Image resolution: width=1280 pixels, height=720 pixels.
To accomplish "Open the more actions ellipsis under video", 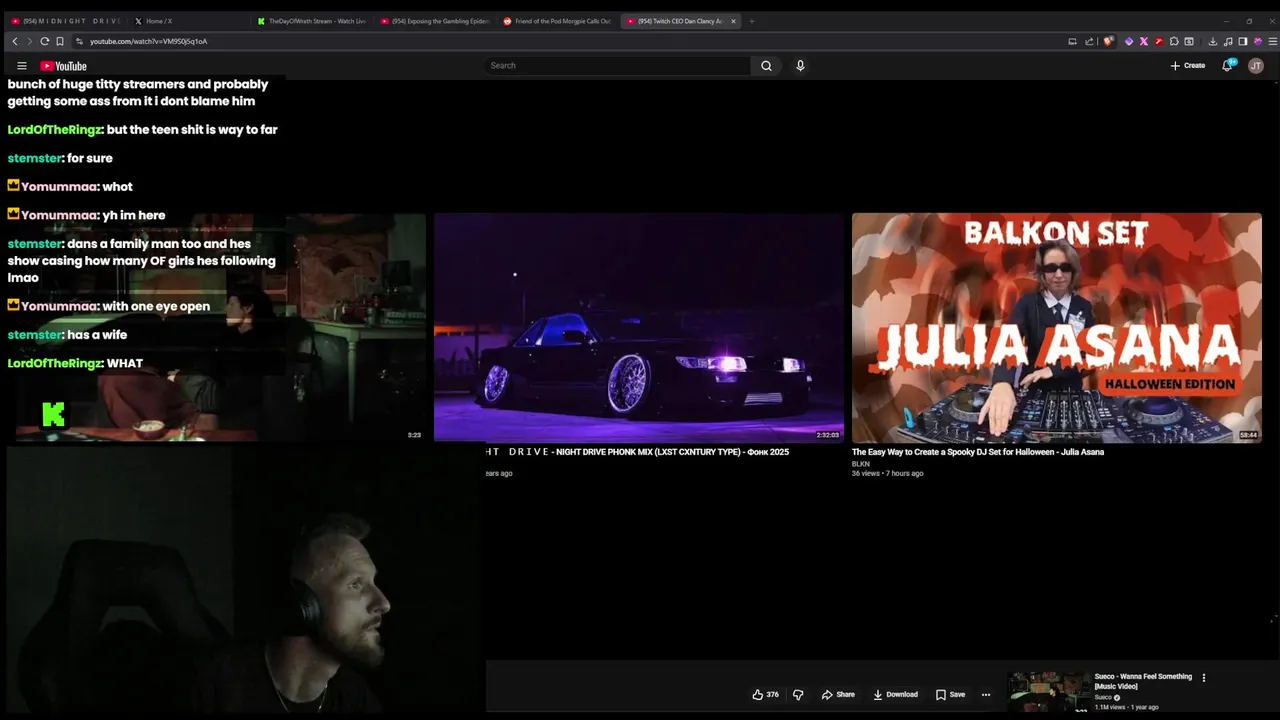I will coord(986,694).
